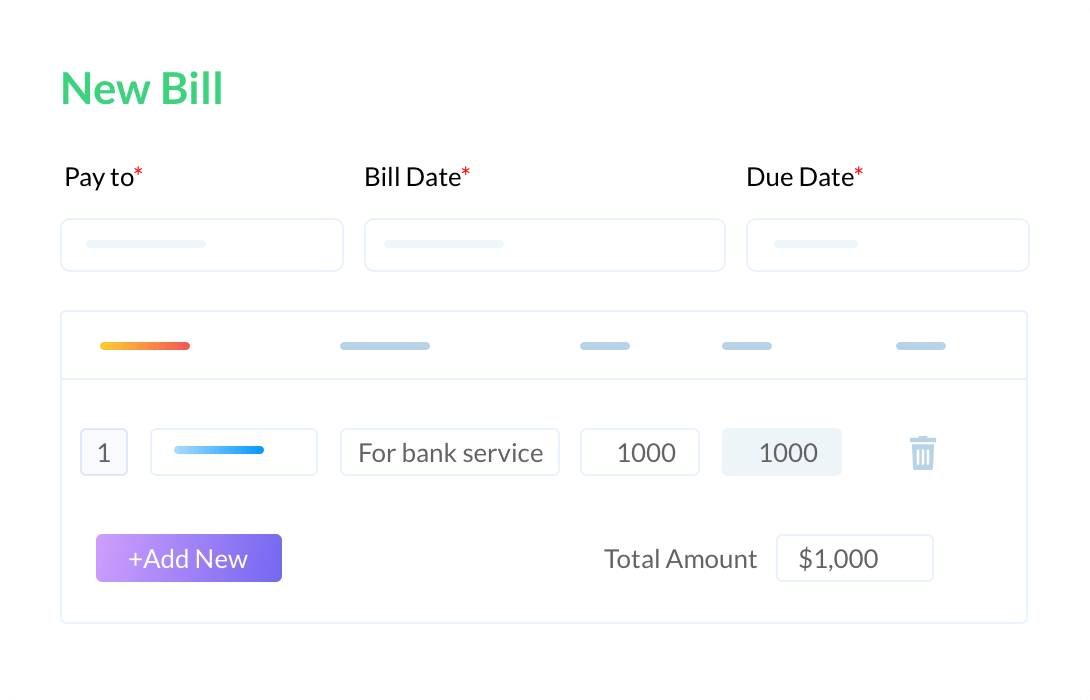Focus the Pay to input field
1090x700 pixels.
[202, 245]
